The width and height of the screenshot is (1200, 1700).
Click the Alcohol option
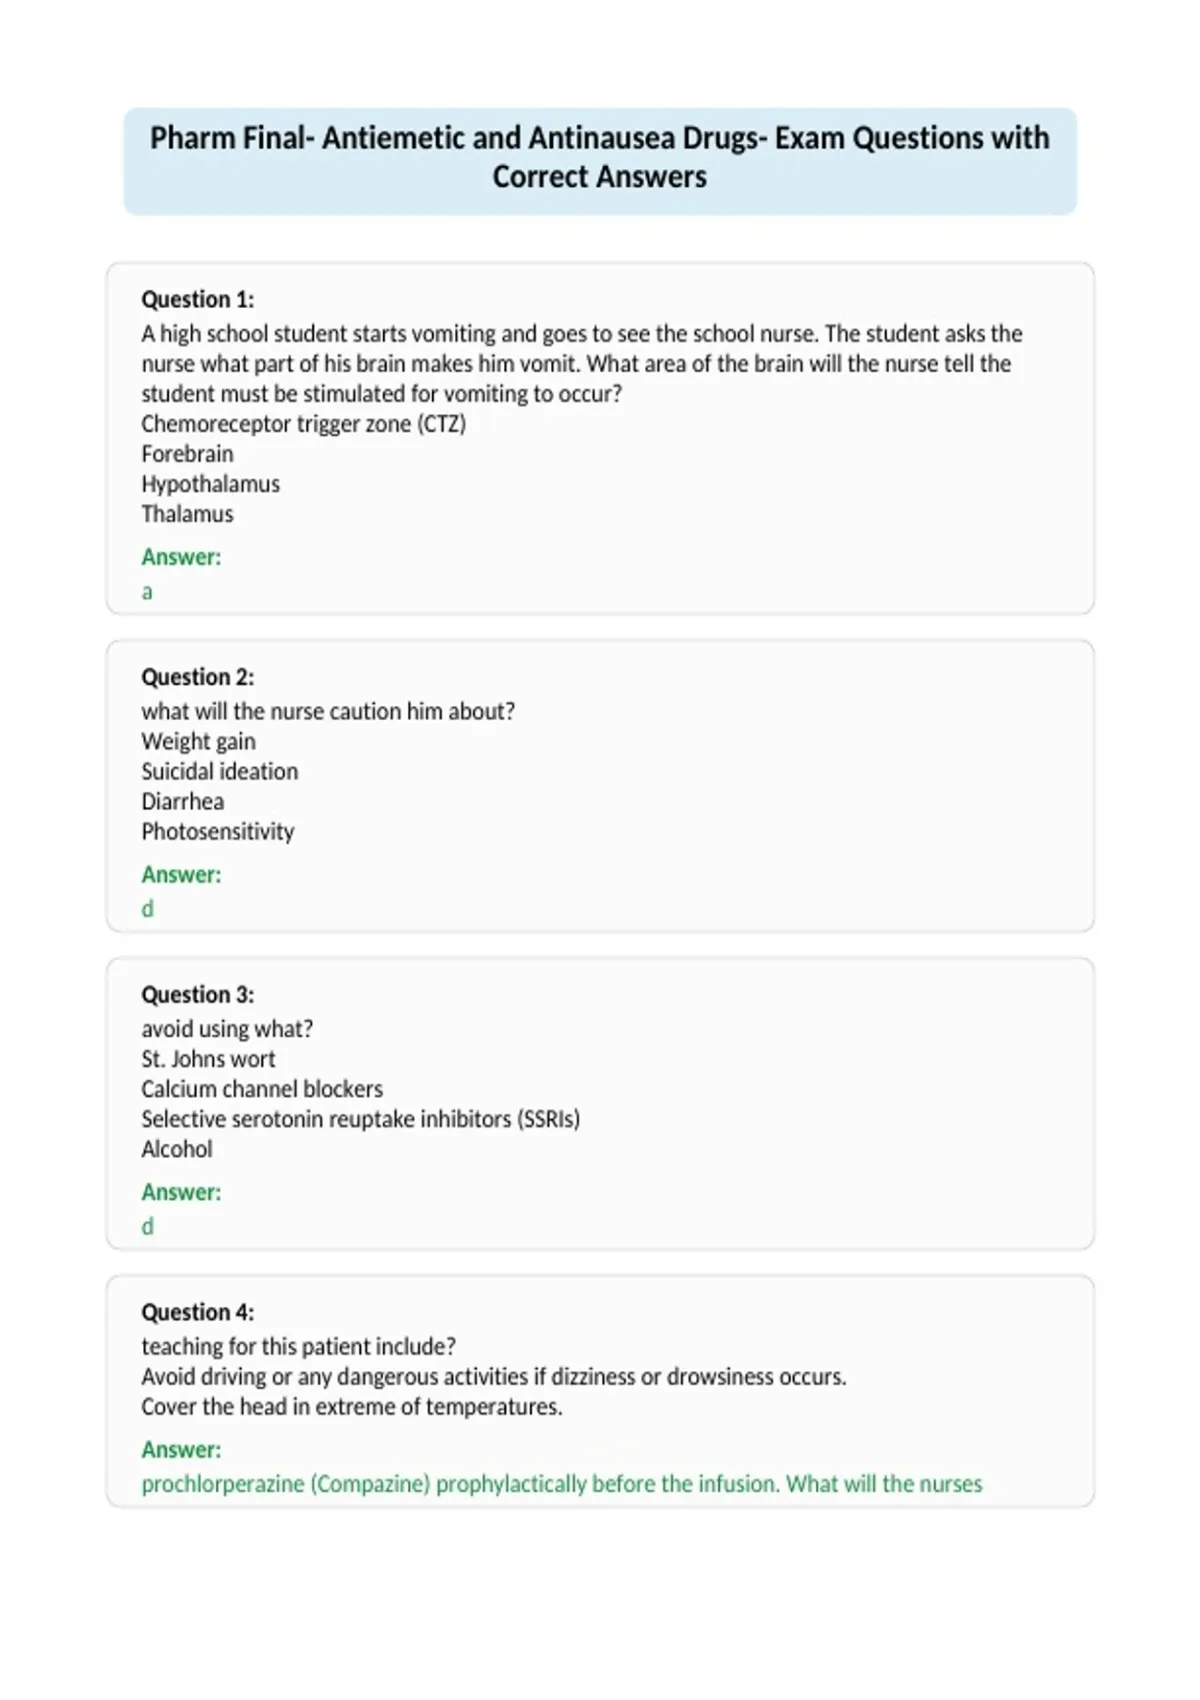177,1149
